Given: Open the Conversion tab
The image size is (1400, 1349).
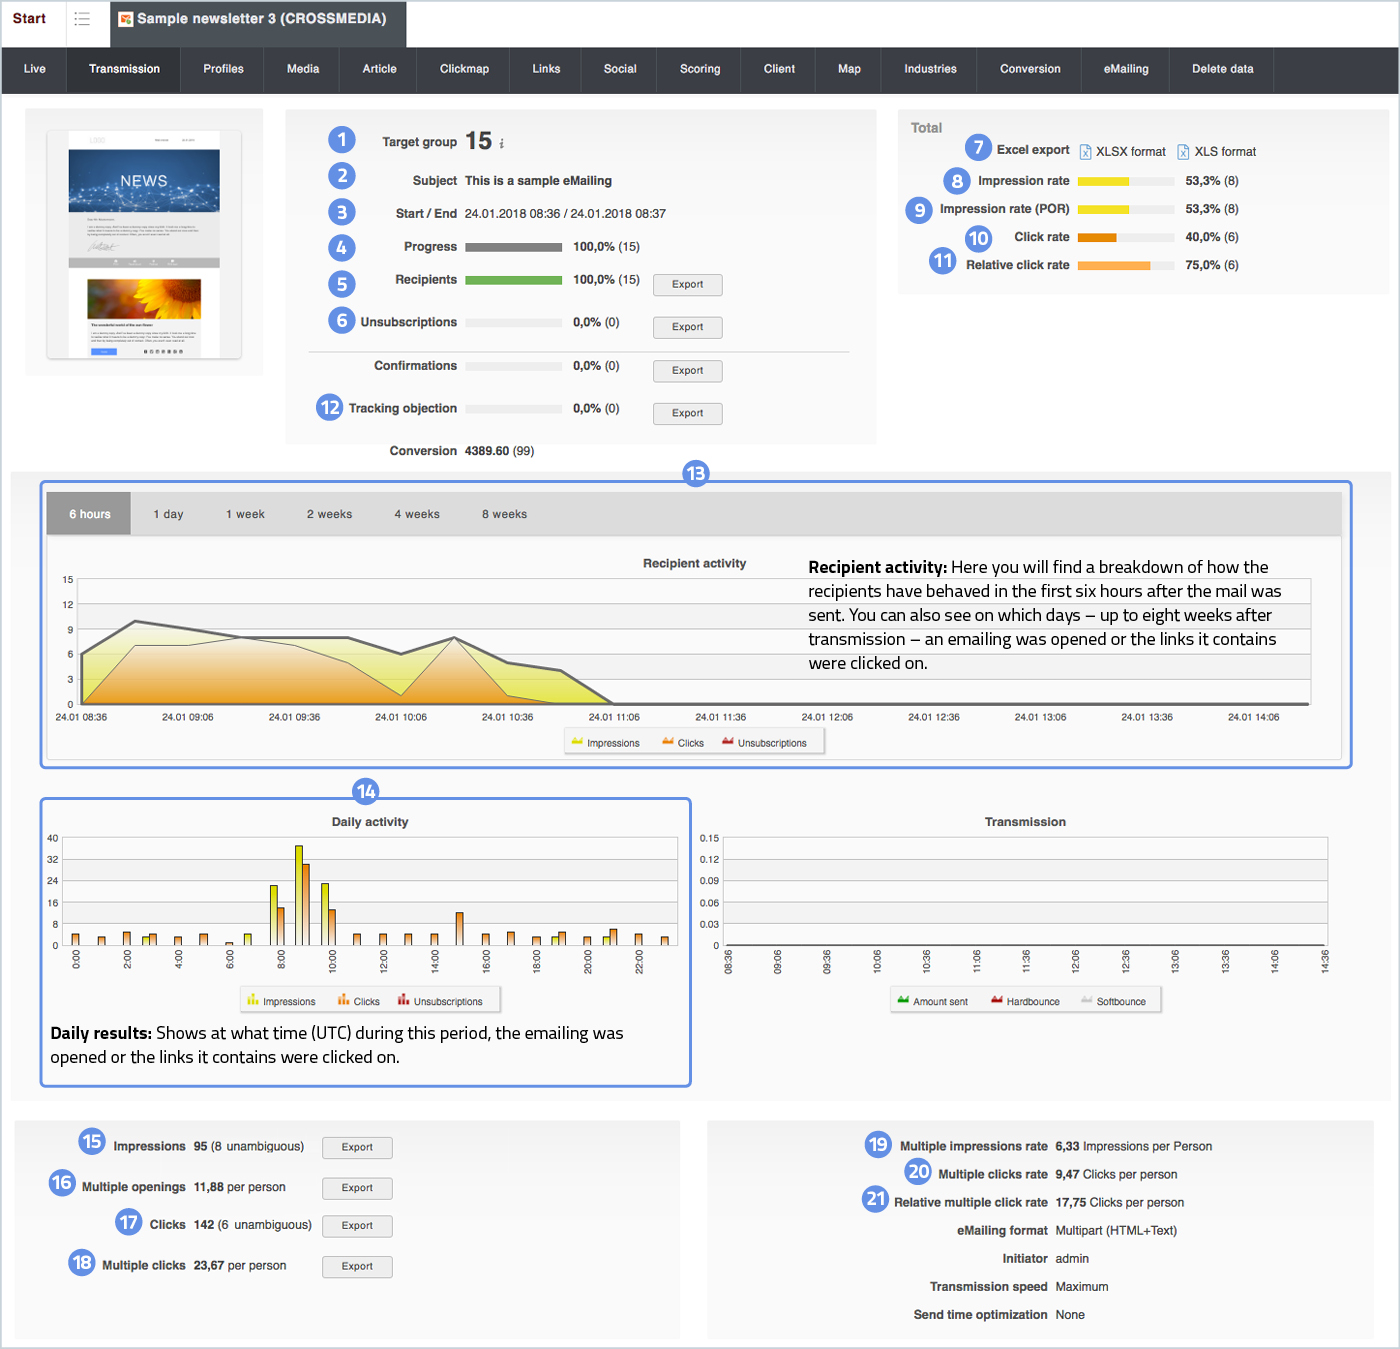Looking at the screenshot, I should [1030, 69].
